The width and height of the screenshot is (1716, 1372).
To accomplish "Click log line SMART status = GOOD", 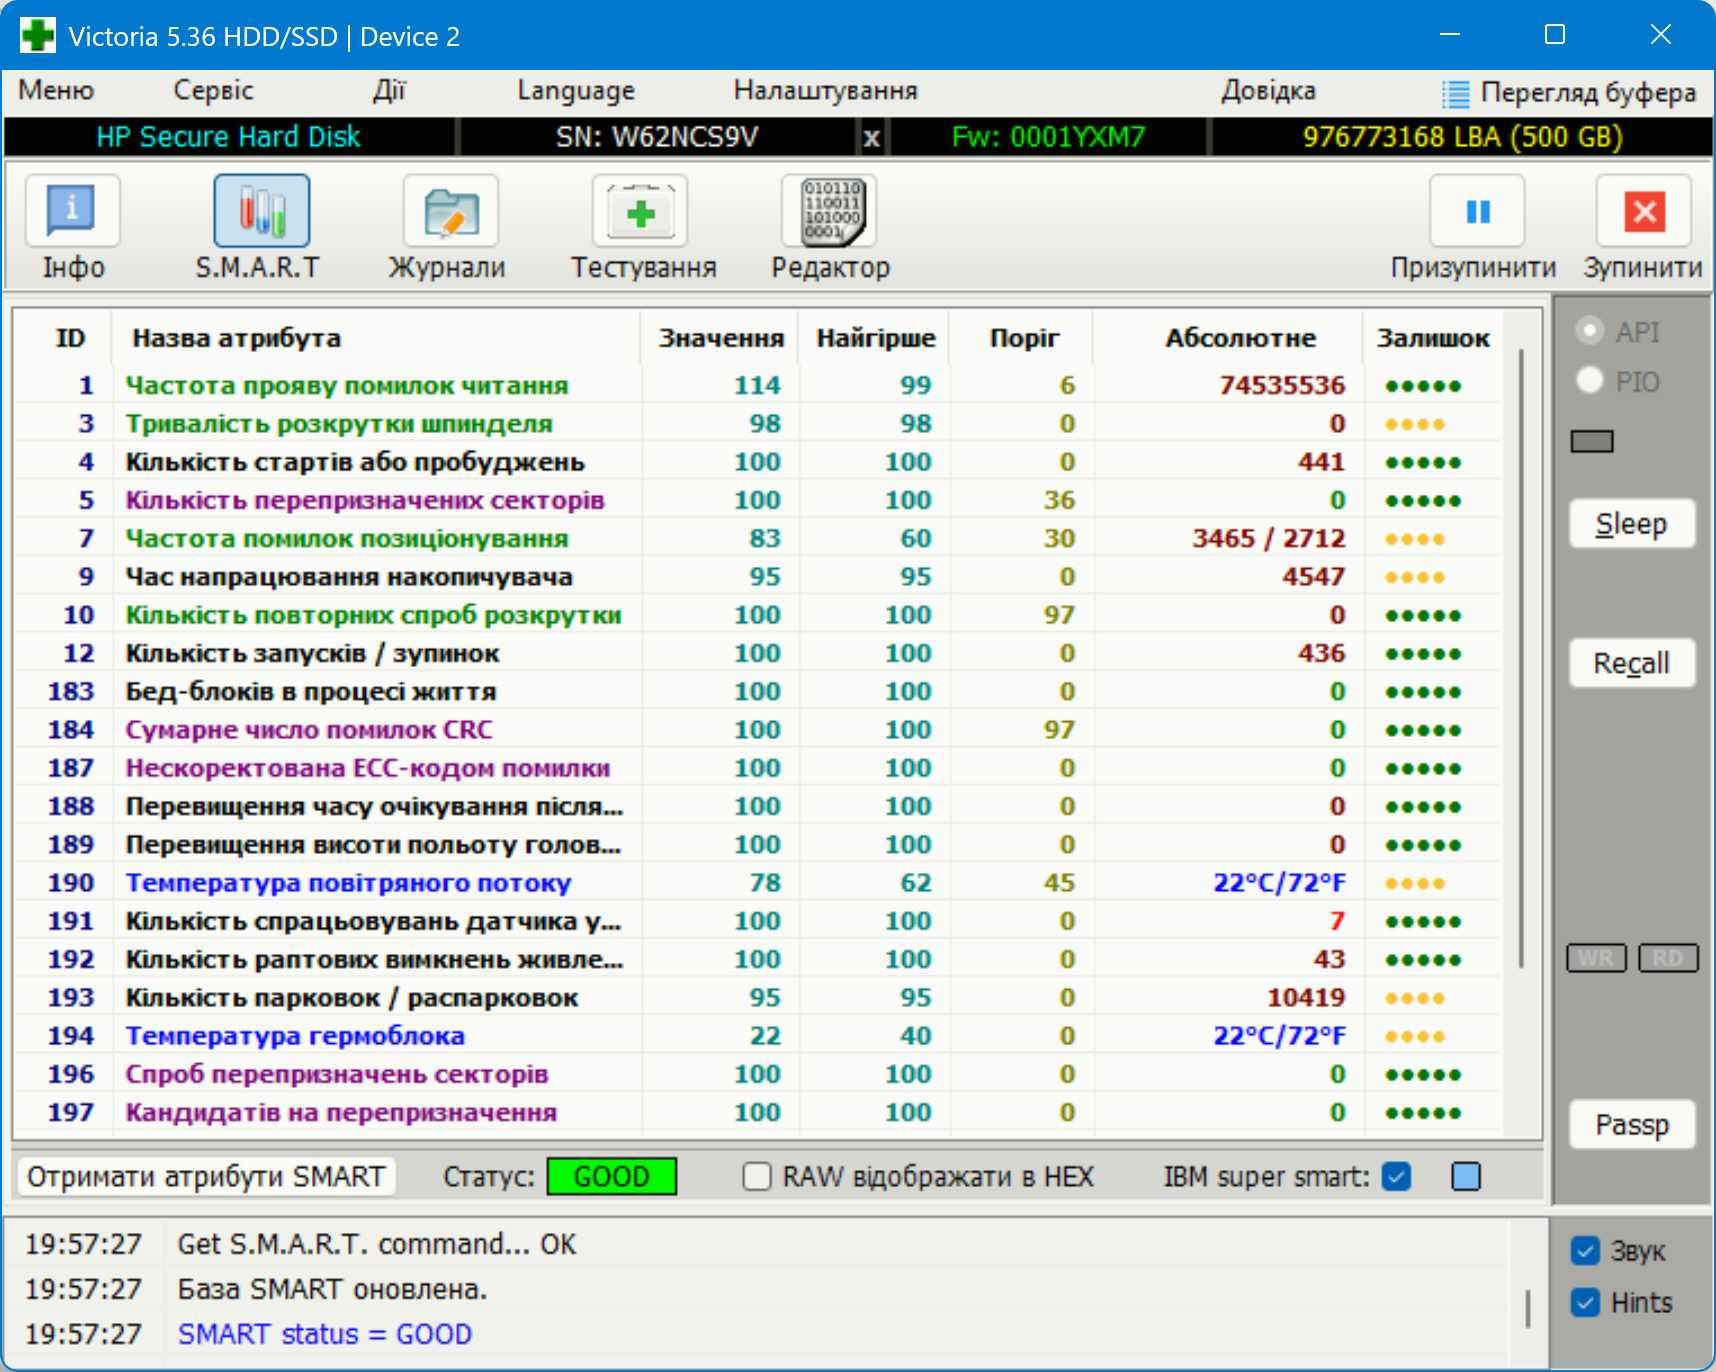I will (x=324, y=1334).
